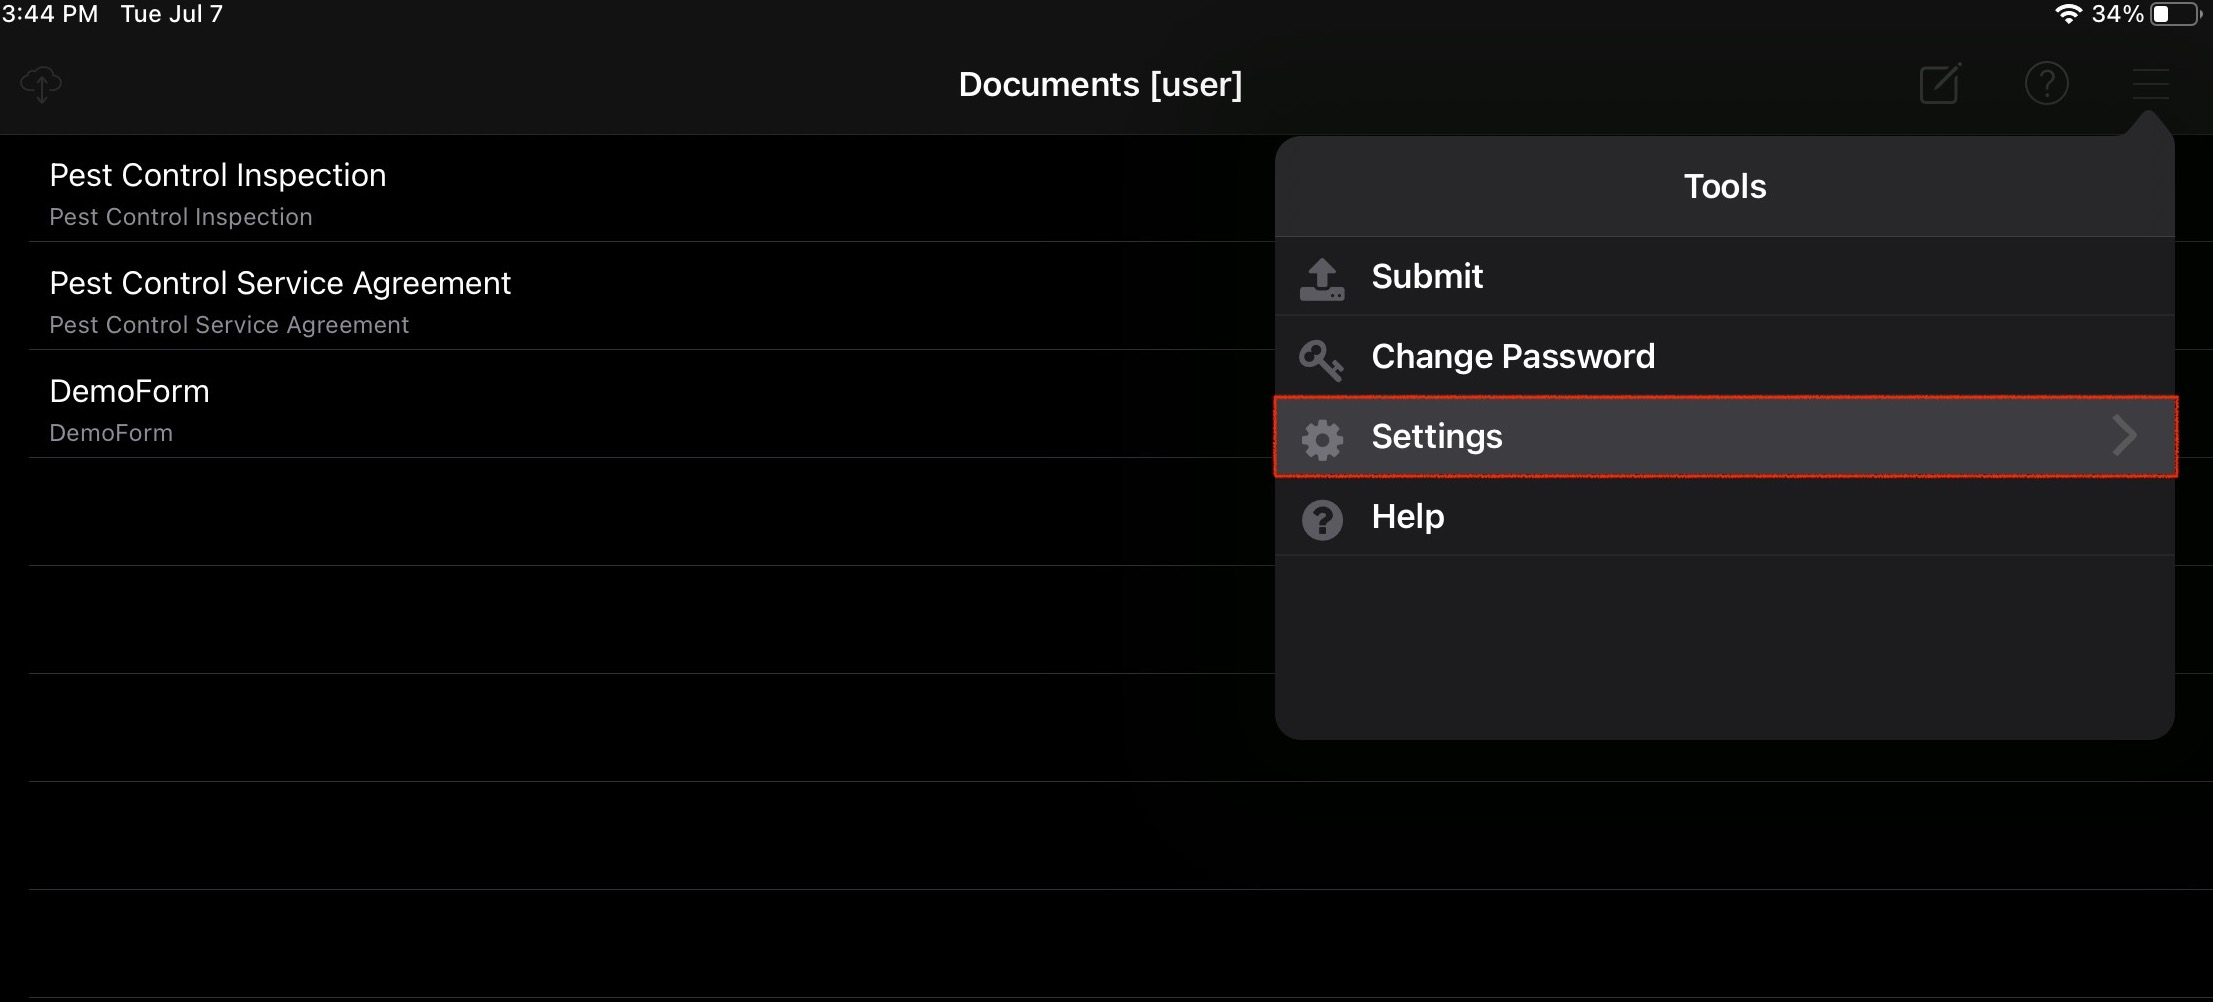Click the Documents [user] title
Viewport: 2213px width, 1002px height.
tap(1100, 84)
